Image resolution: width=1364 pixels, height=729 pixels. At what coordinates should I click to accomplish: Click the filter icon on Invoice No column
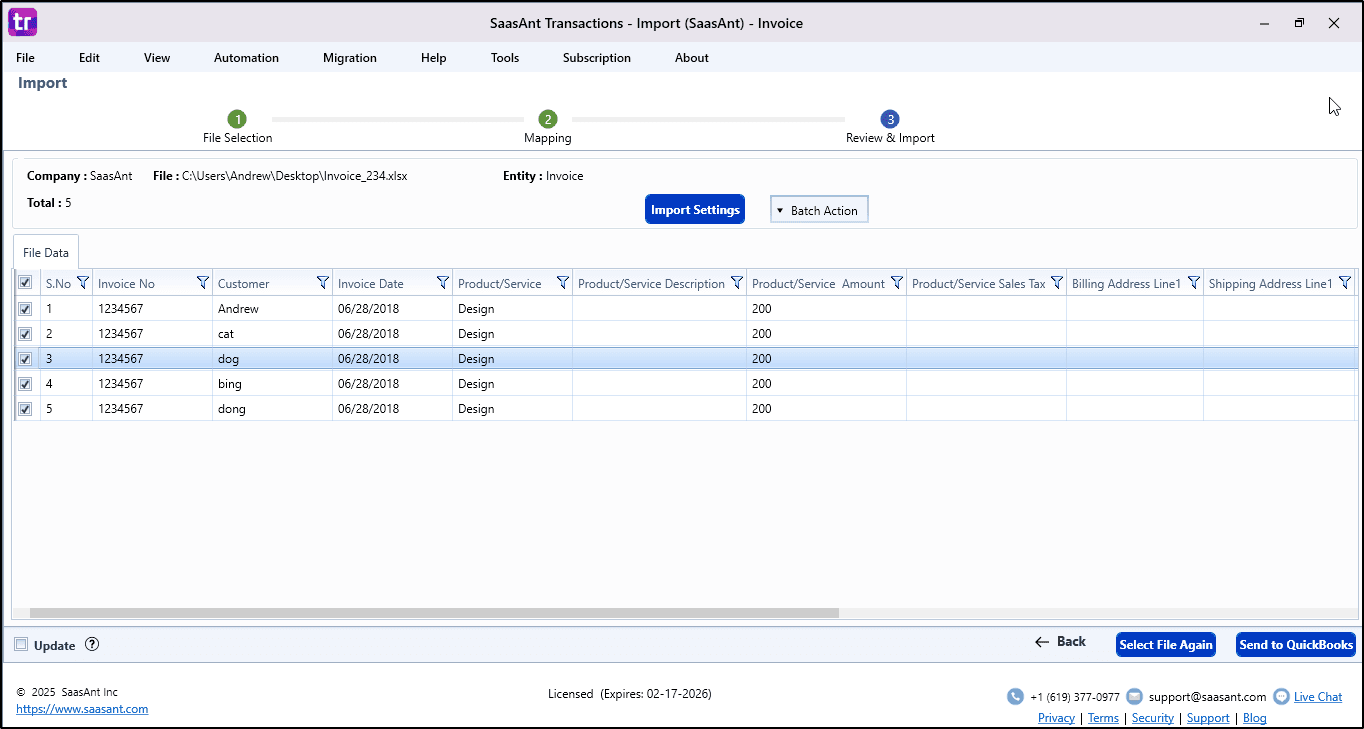[x=203, y=283]
